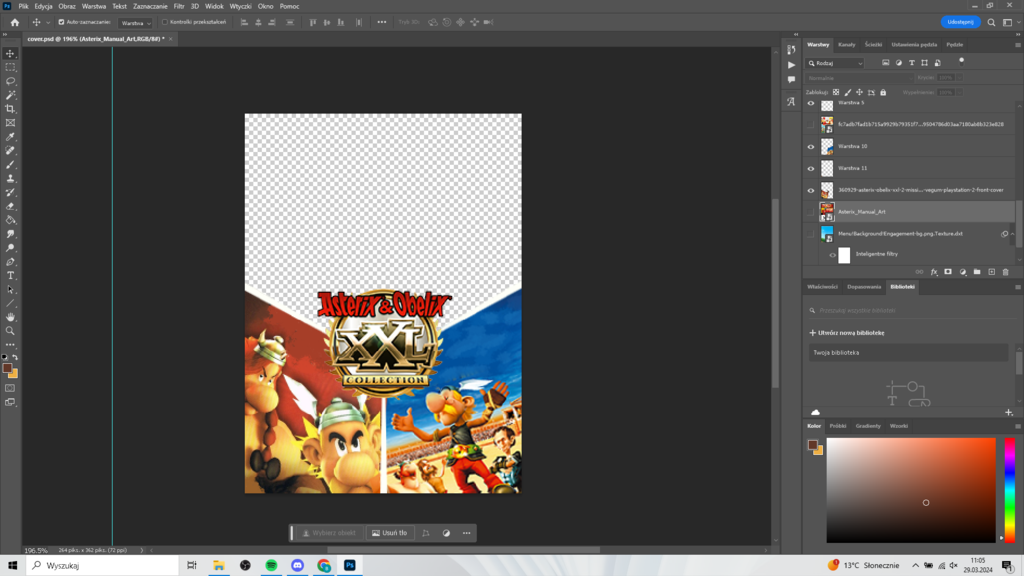This screenshot has width=1024, height=576.
Task: Open the Normalnie blend mode dropdown
Action: pyautogui.click(x=860, y=78)
